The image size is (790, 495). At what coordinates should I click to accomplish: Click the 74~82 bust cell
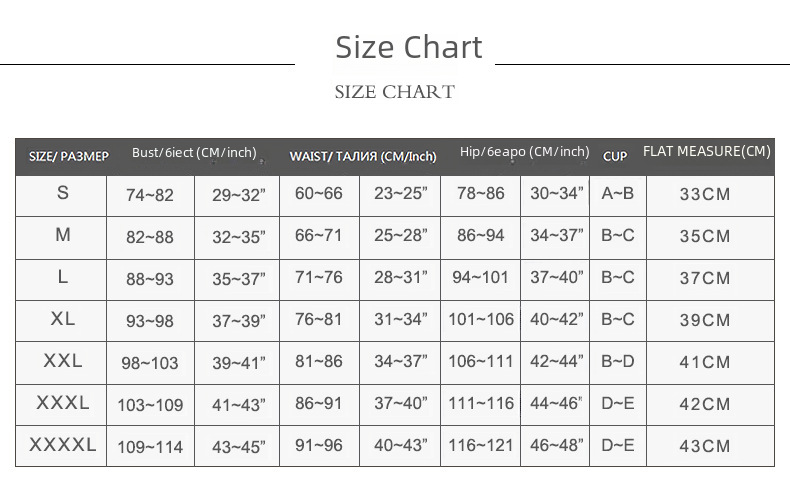150,195
